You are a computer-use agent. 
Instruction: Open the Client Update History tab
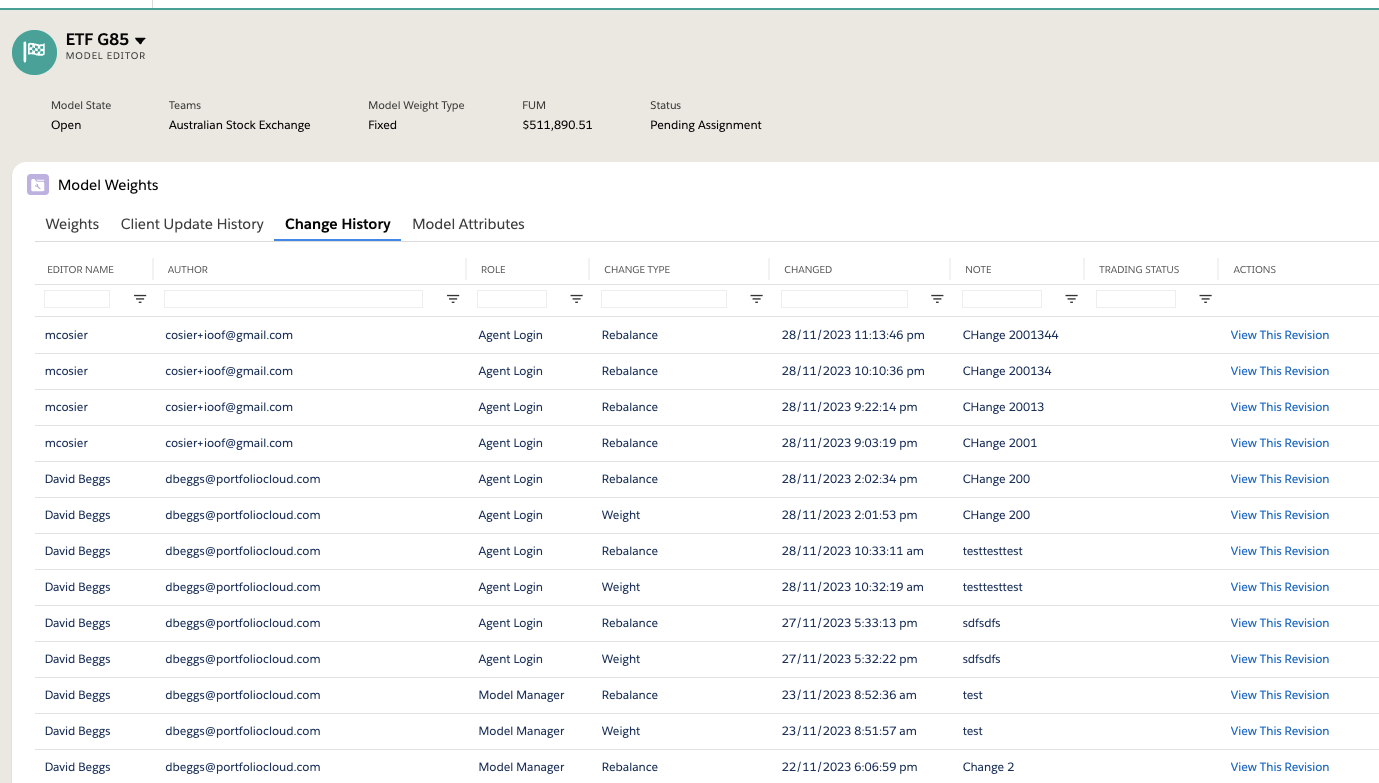(191, 224)
